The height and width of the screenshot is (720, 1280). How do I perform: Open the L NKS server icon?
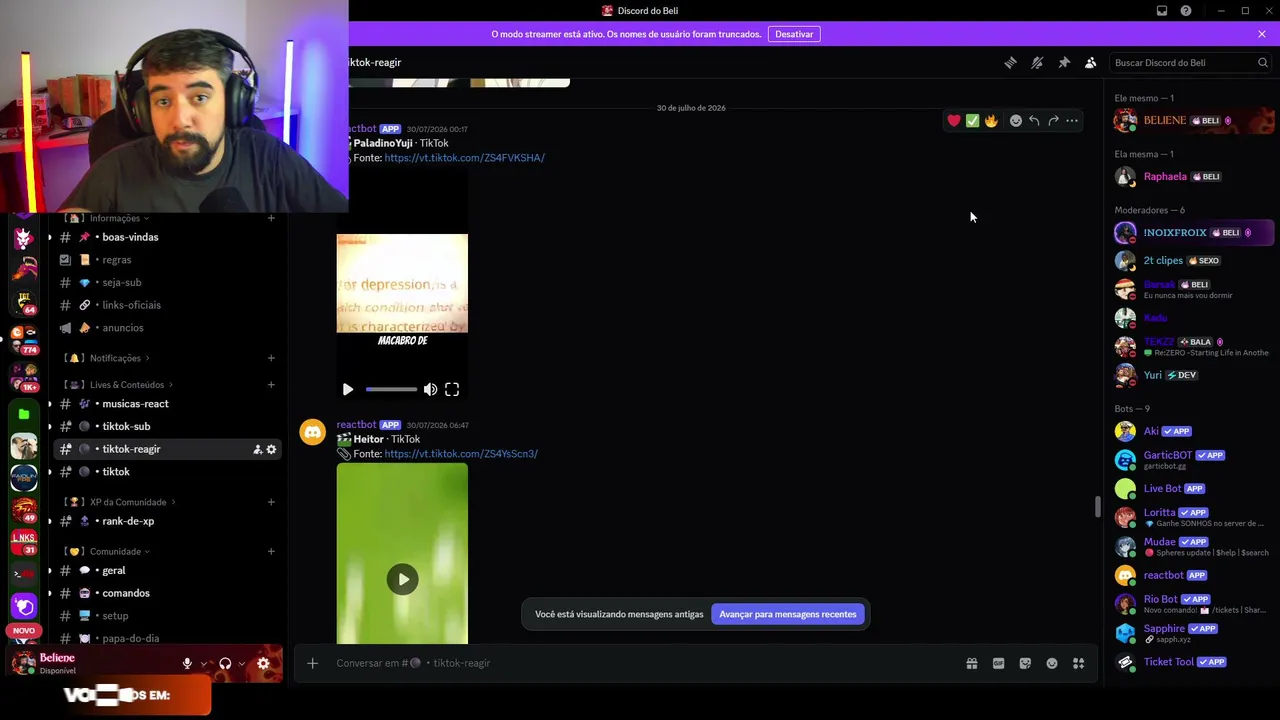[24, 542]
